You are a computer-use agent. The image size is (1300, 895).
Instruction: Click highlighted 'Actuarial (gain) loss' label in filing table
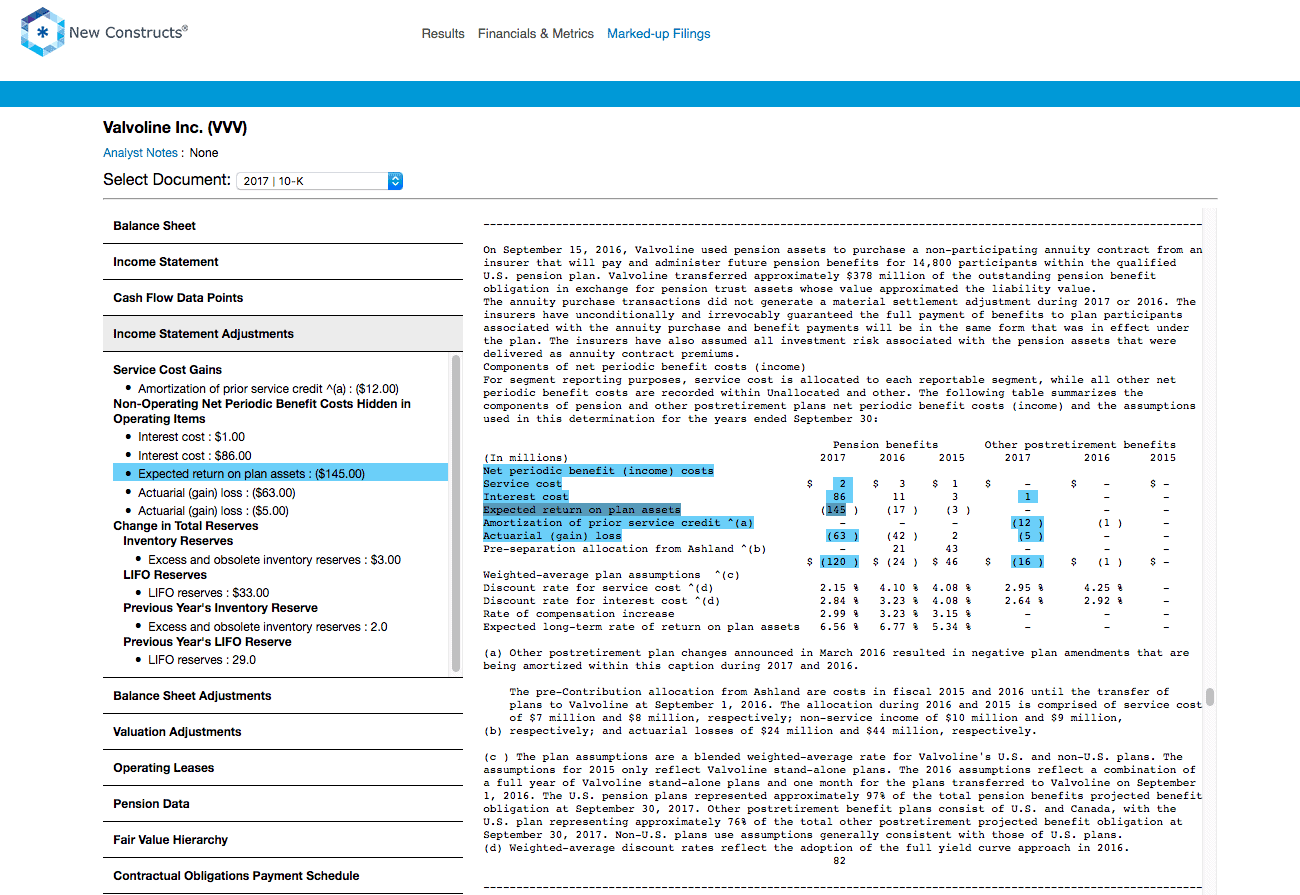551,536
